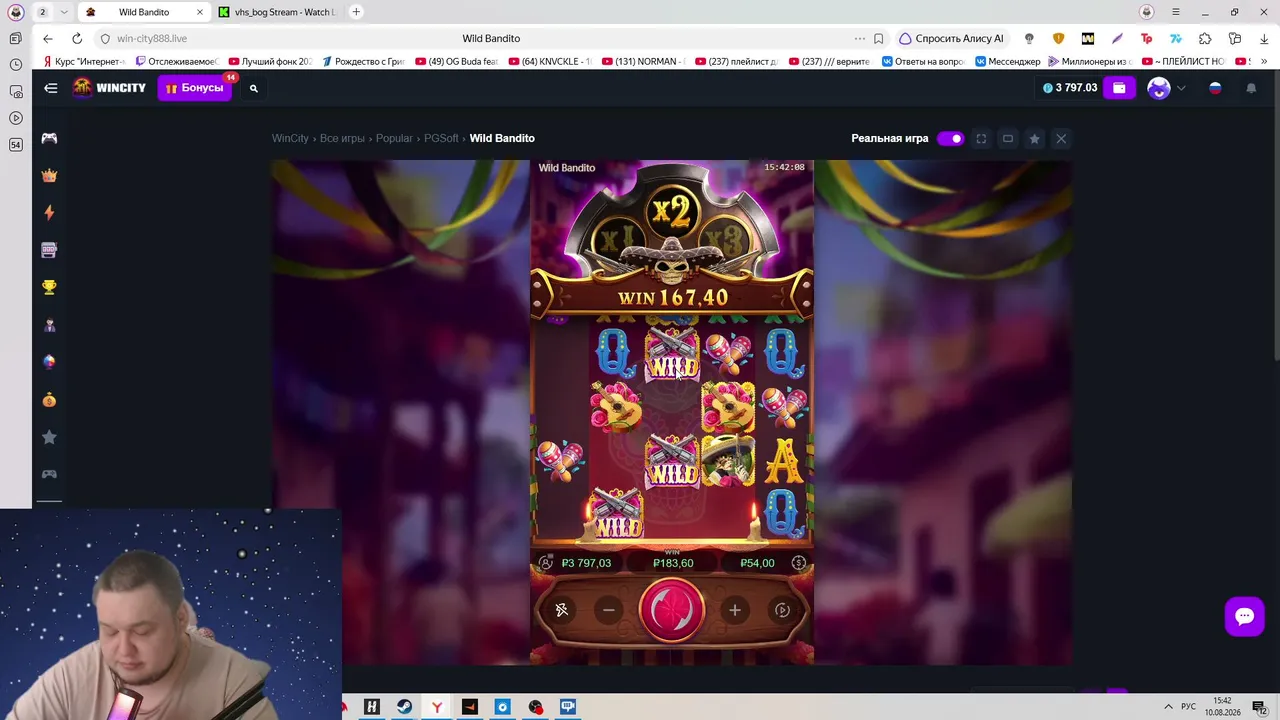
Task: Open slot machine sidebar category
Action: pyautogui.click(x=49, y=250)
